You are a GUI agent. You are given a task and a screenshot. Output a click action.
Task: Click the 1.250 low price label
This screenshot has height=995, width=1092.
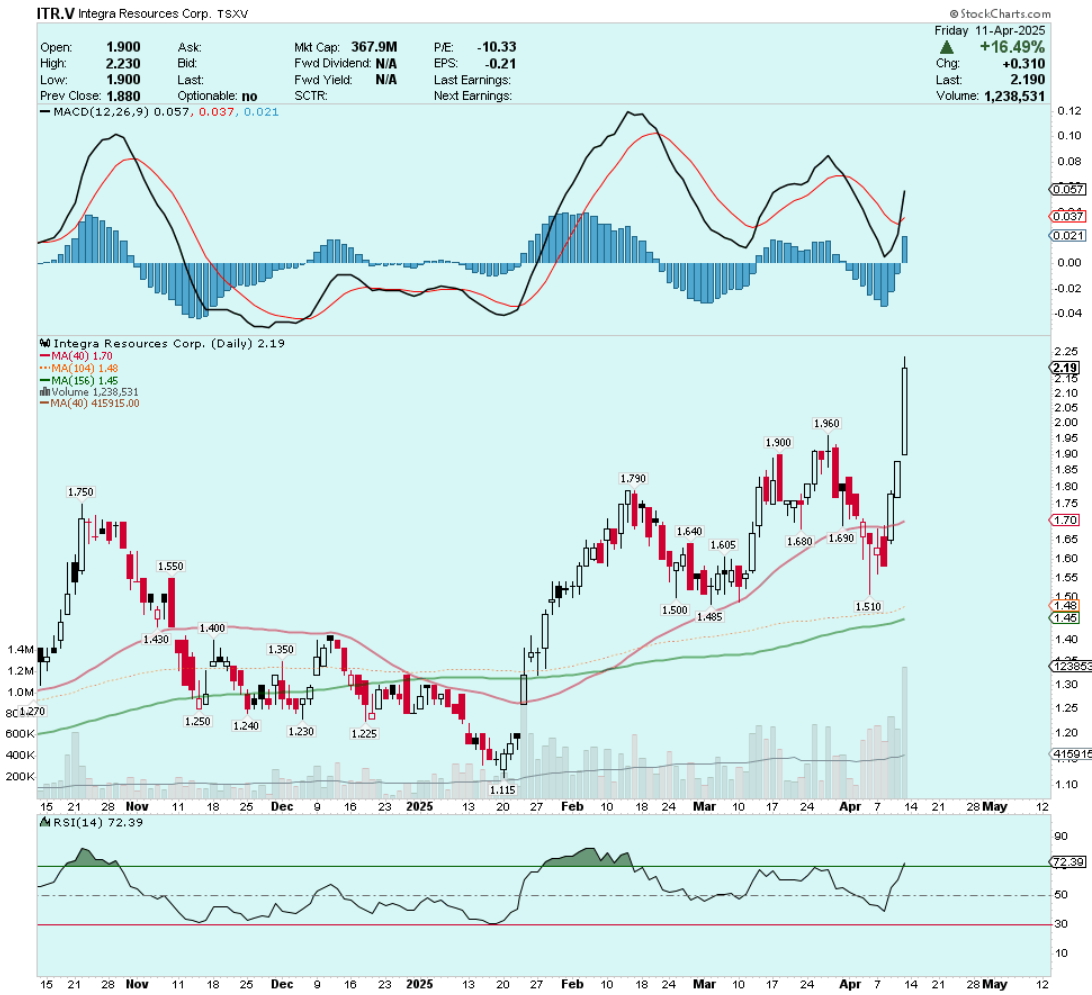pyautogui.click(x=197, y=722)
